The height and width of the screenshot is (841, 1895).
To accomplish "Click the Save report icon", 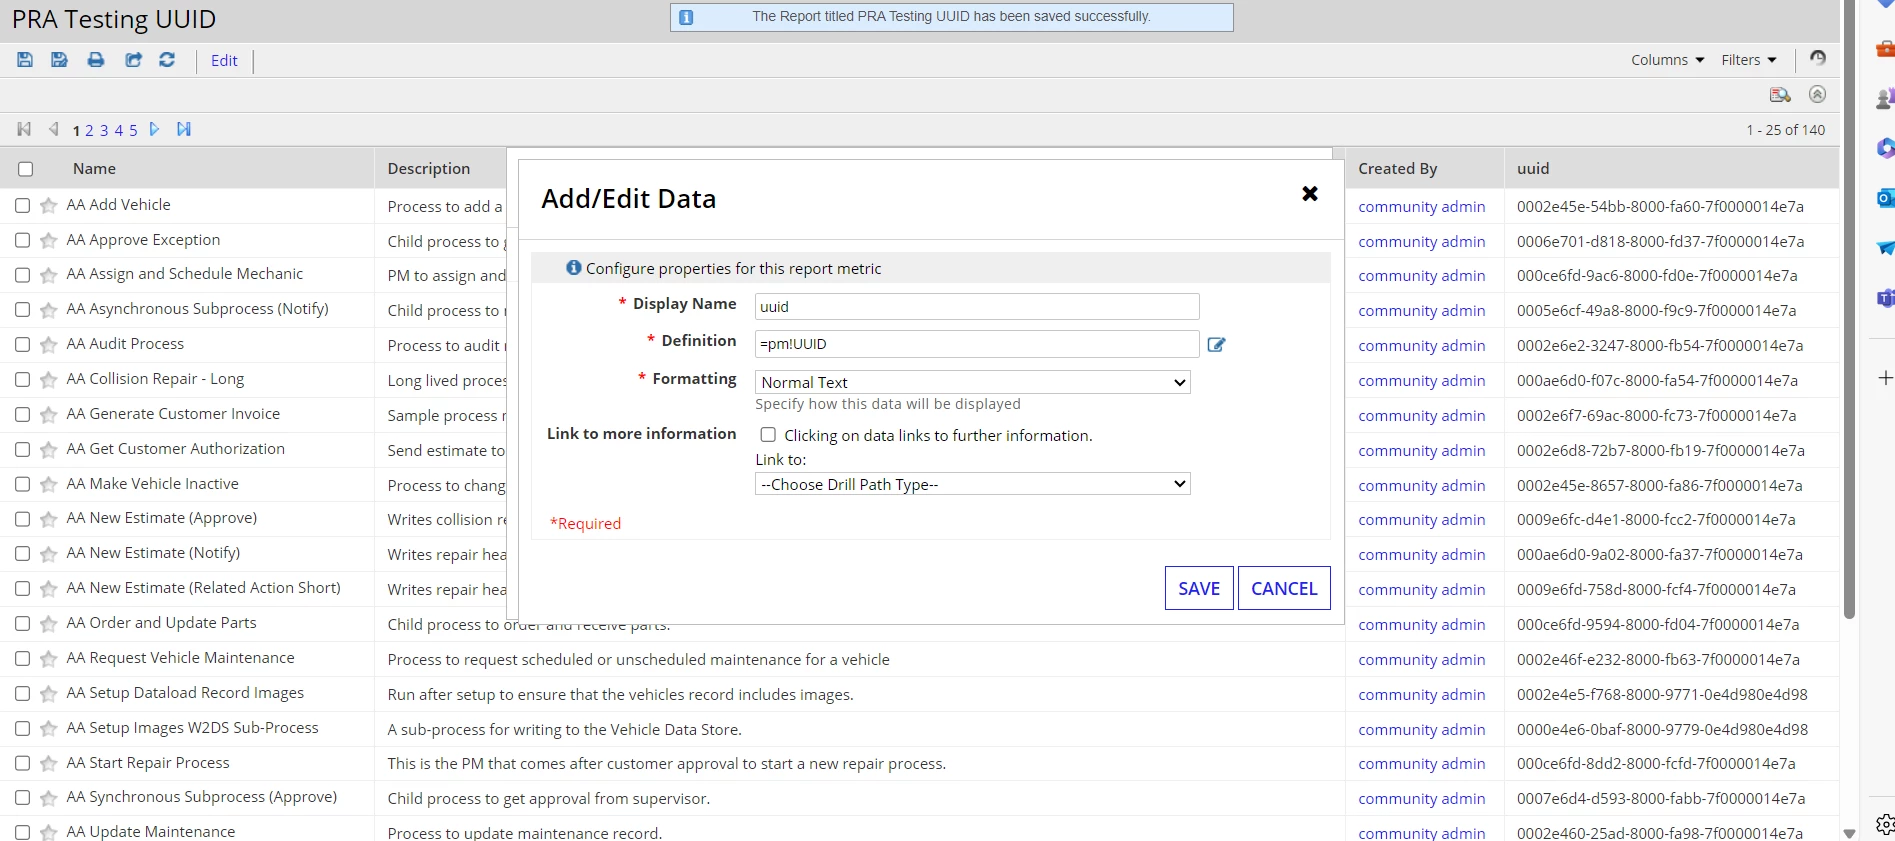I will [25, 60].
